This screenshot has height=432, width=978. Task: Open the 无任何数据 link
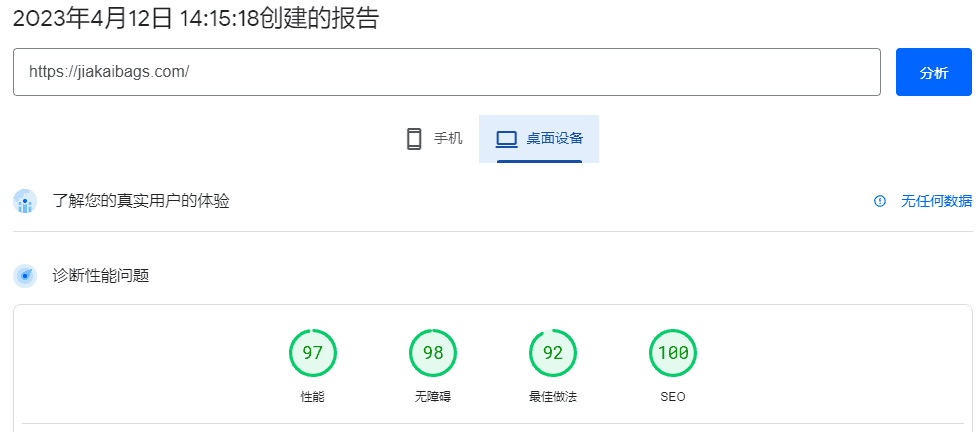click(936, 201)
